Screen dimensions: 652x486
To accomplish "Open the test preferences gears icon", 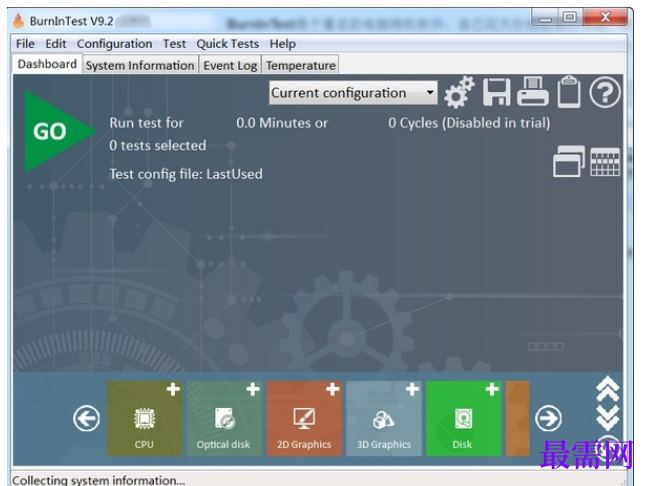I will click(x=459, y=92).
